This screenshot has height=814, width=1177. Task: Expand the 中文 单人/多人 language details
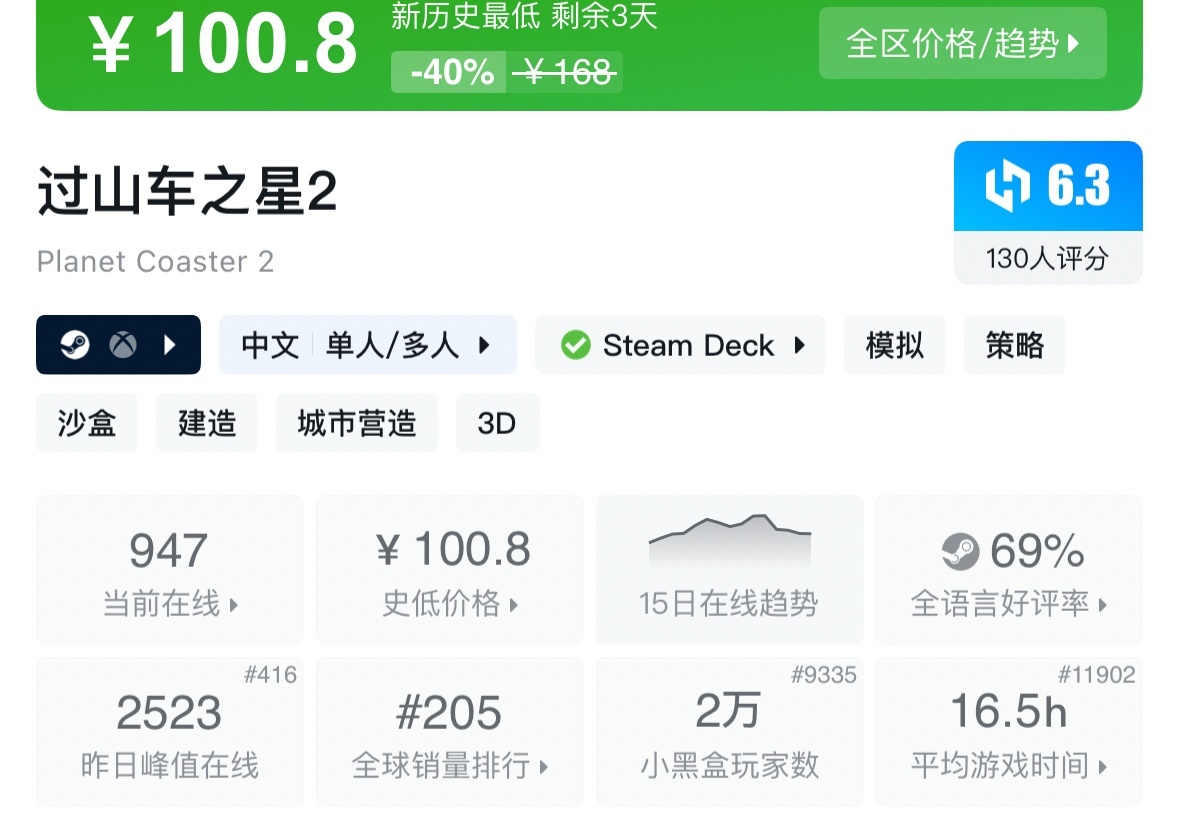(367, 345)
